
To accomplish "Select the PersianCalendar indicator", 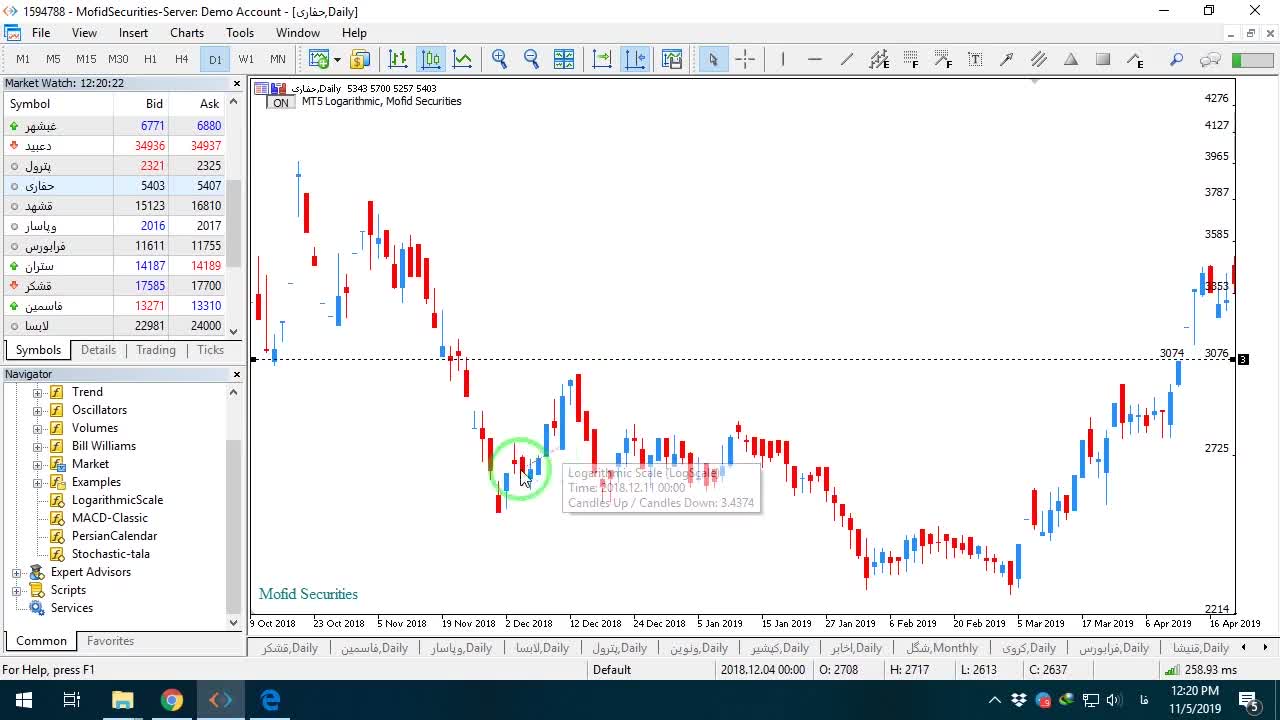I will (x=114, y=536).
